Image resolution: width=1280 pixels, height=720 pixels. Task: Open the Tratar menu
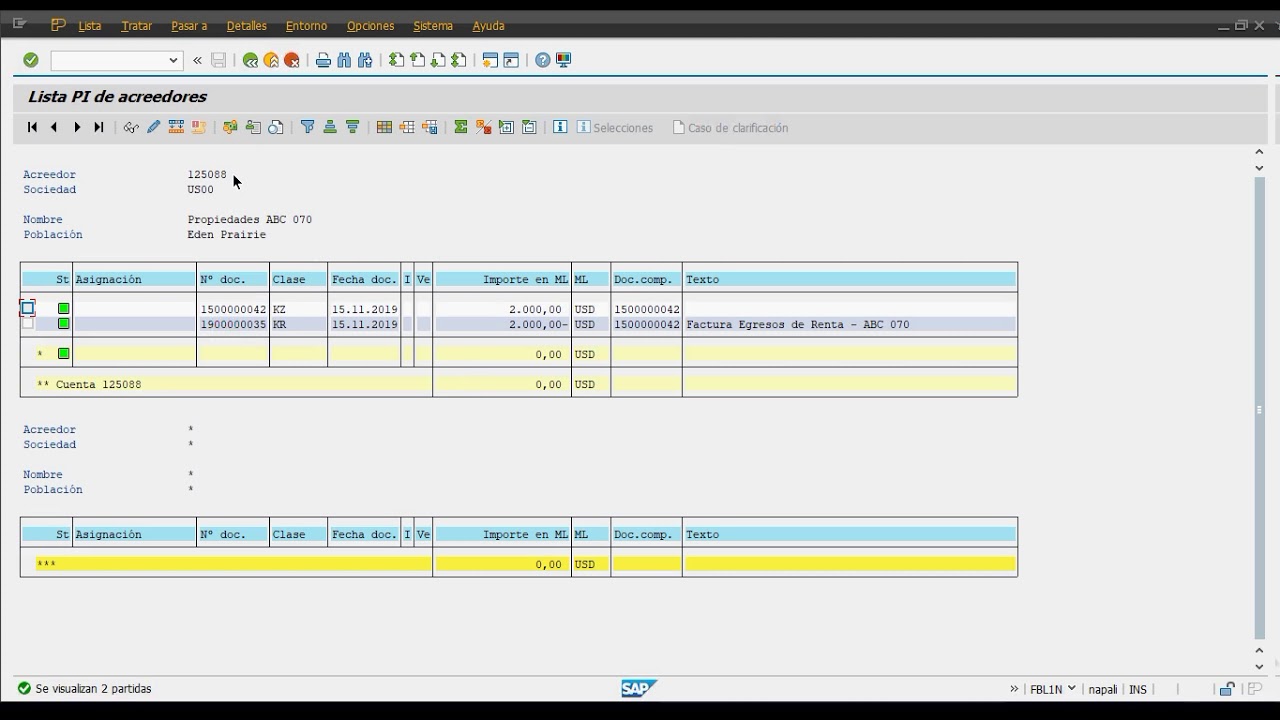click(136, 26)
